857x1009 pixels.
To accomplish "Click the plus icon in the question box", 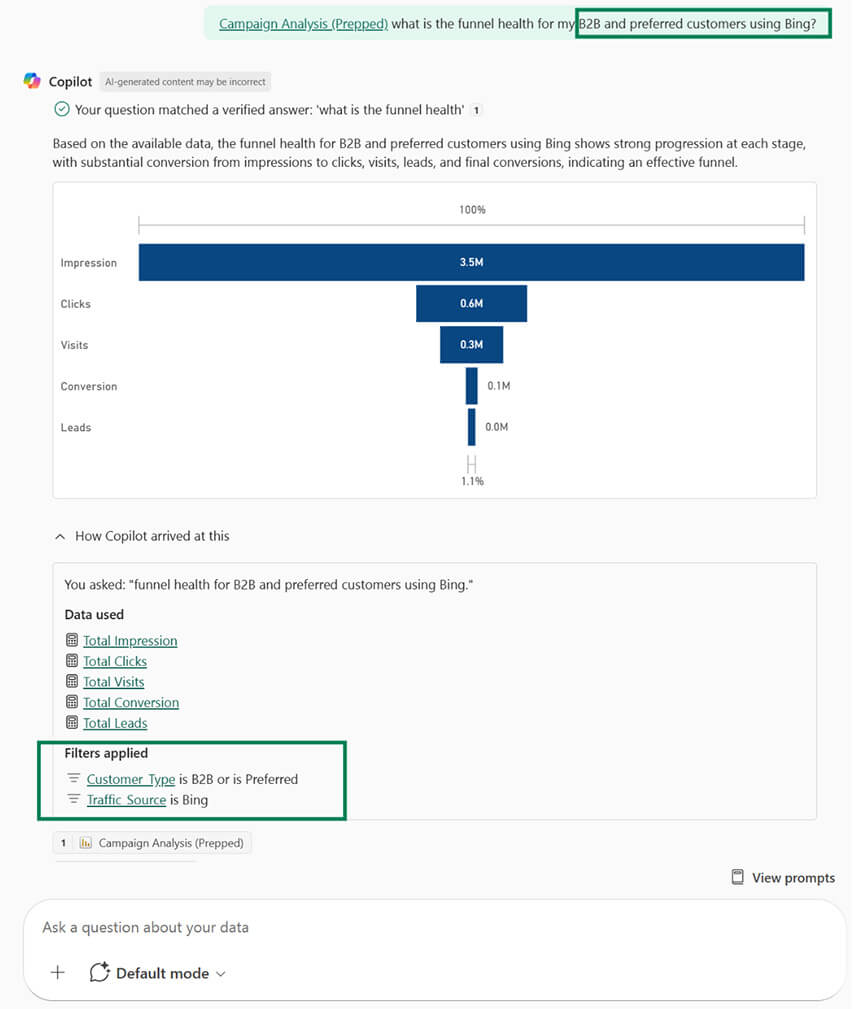I will (57, 972).
